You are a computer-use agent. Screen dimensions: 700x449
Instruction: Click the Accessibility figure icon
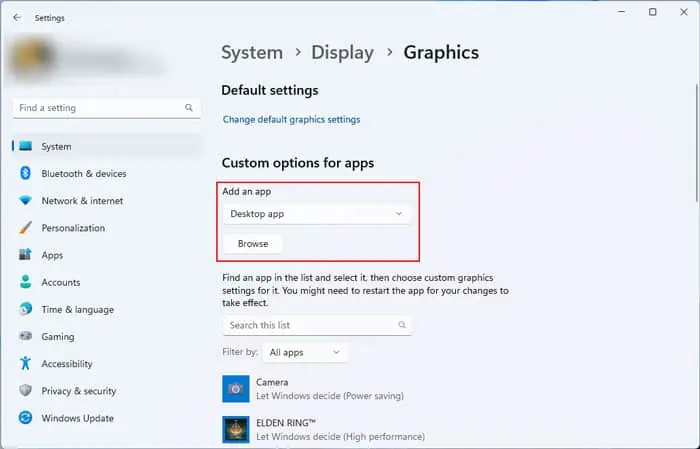25,363
